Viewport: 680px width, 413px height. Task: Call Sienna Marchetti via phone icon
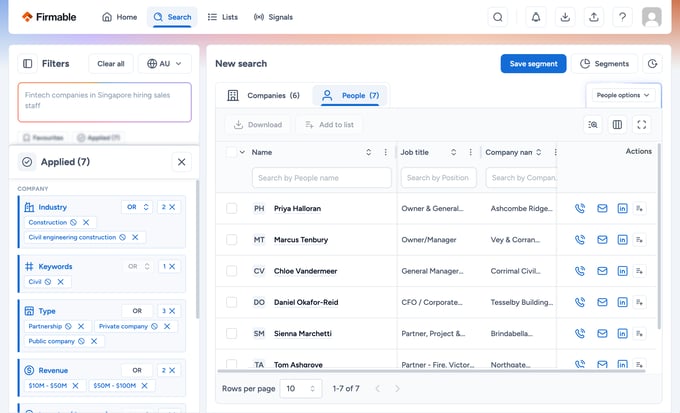tap(580, 334)
